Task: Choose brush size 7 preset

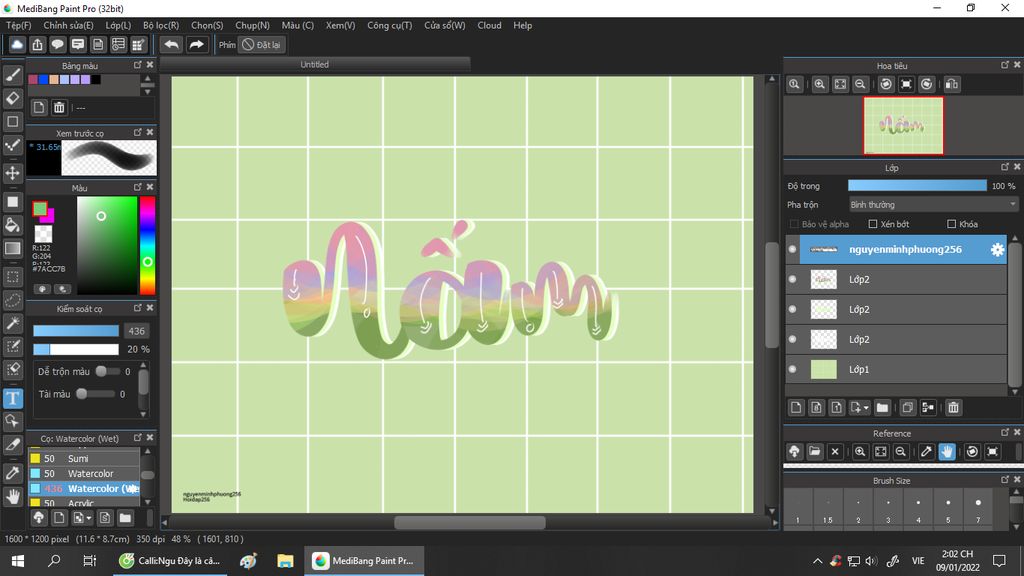Action: coord(978,507)
